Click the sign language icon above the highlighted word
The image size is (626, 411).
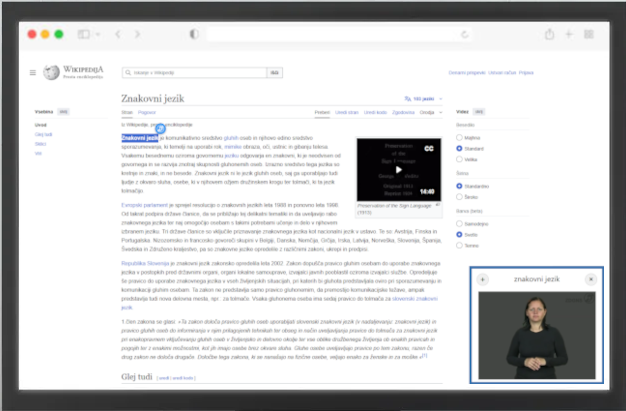point(160,128)
